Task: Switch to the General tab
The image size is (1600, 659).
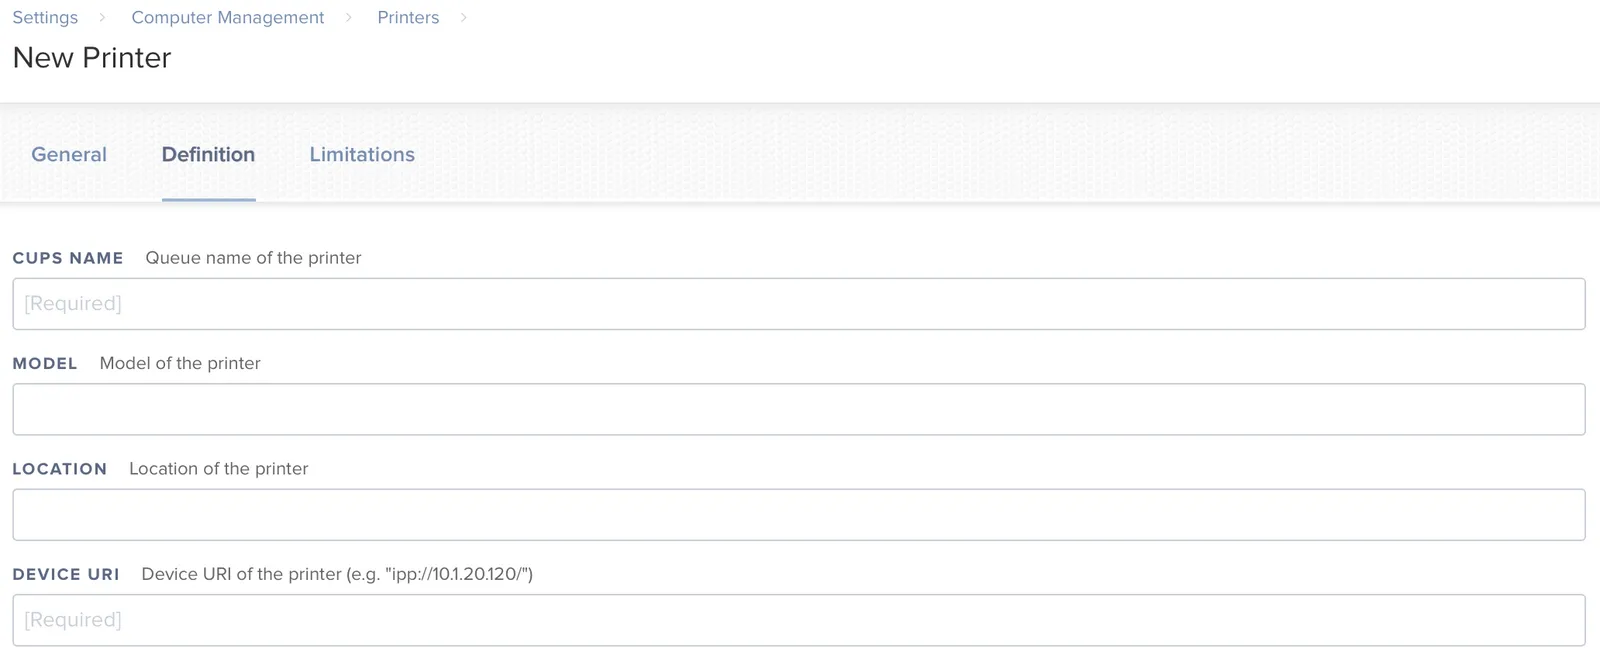Action: (69, 154)
